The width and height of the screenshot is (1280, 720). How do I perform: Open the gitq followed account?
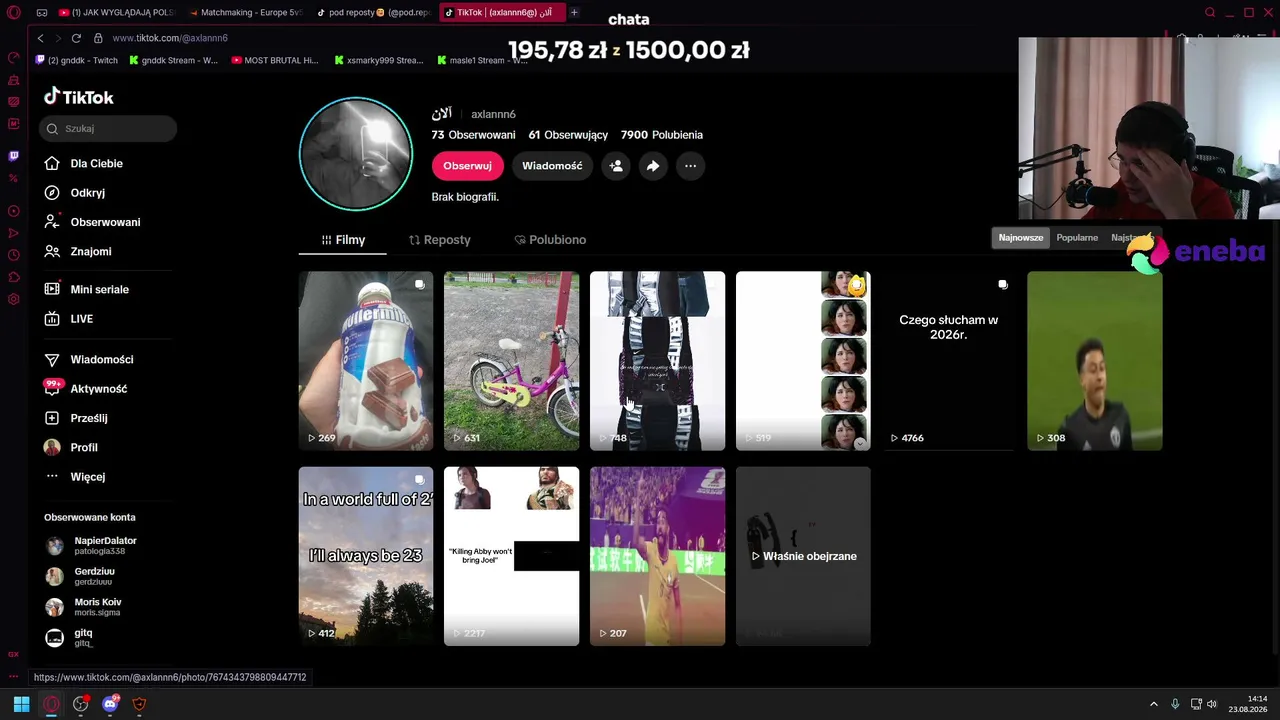(x=69, y=637)
